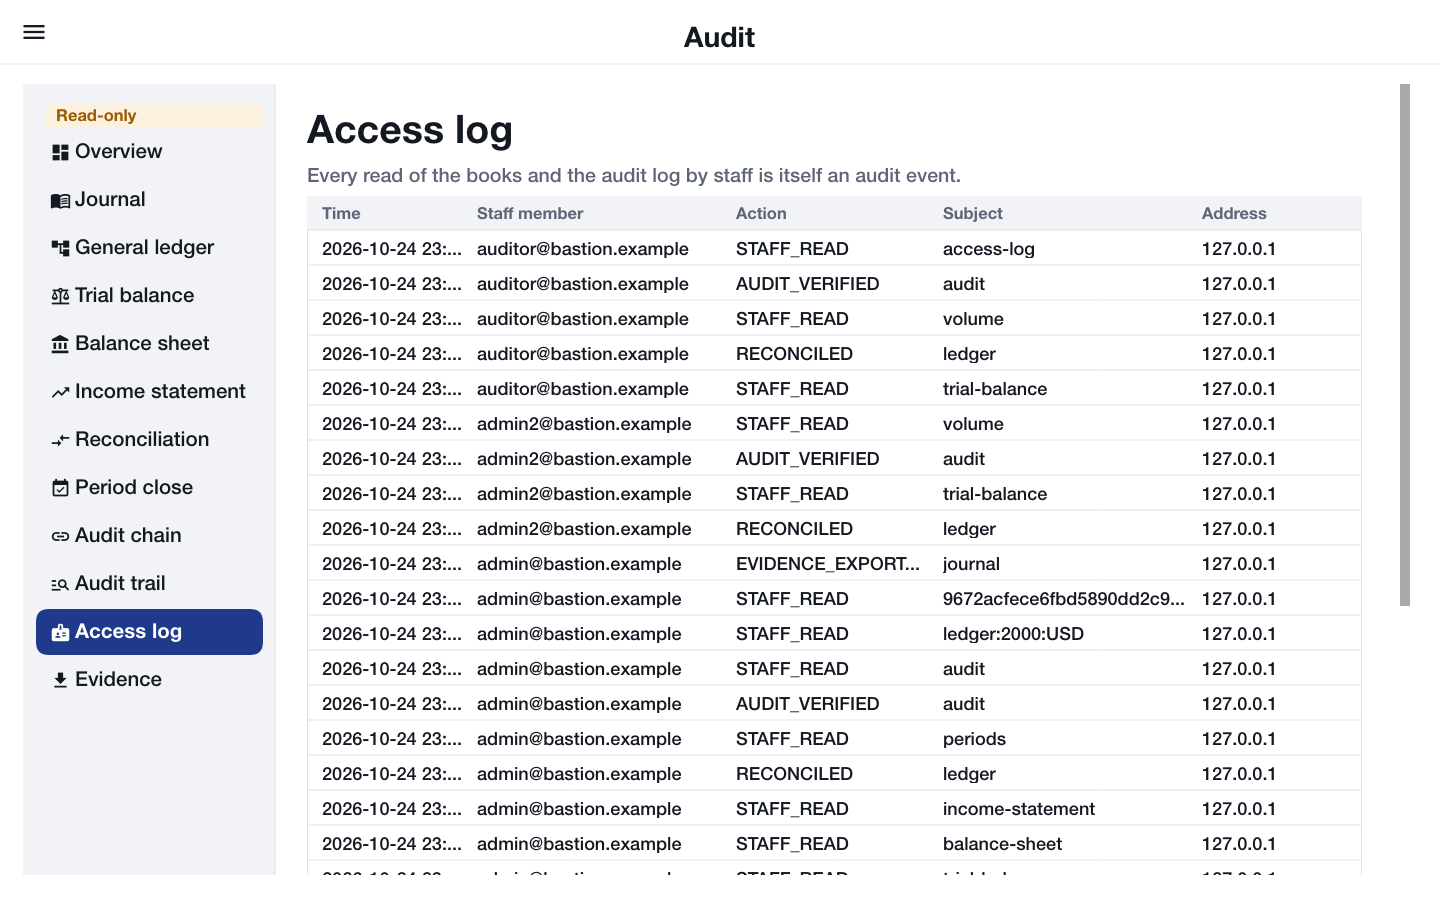Click address in the periods row
The height and width of the screenshot is (900, 1440).
[x=1239, y=739]
